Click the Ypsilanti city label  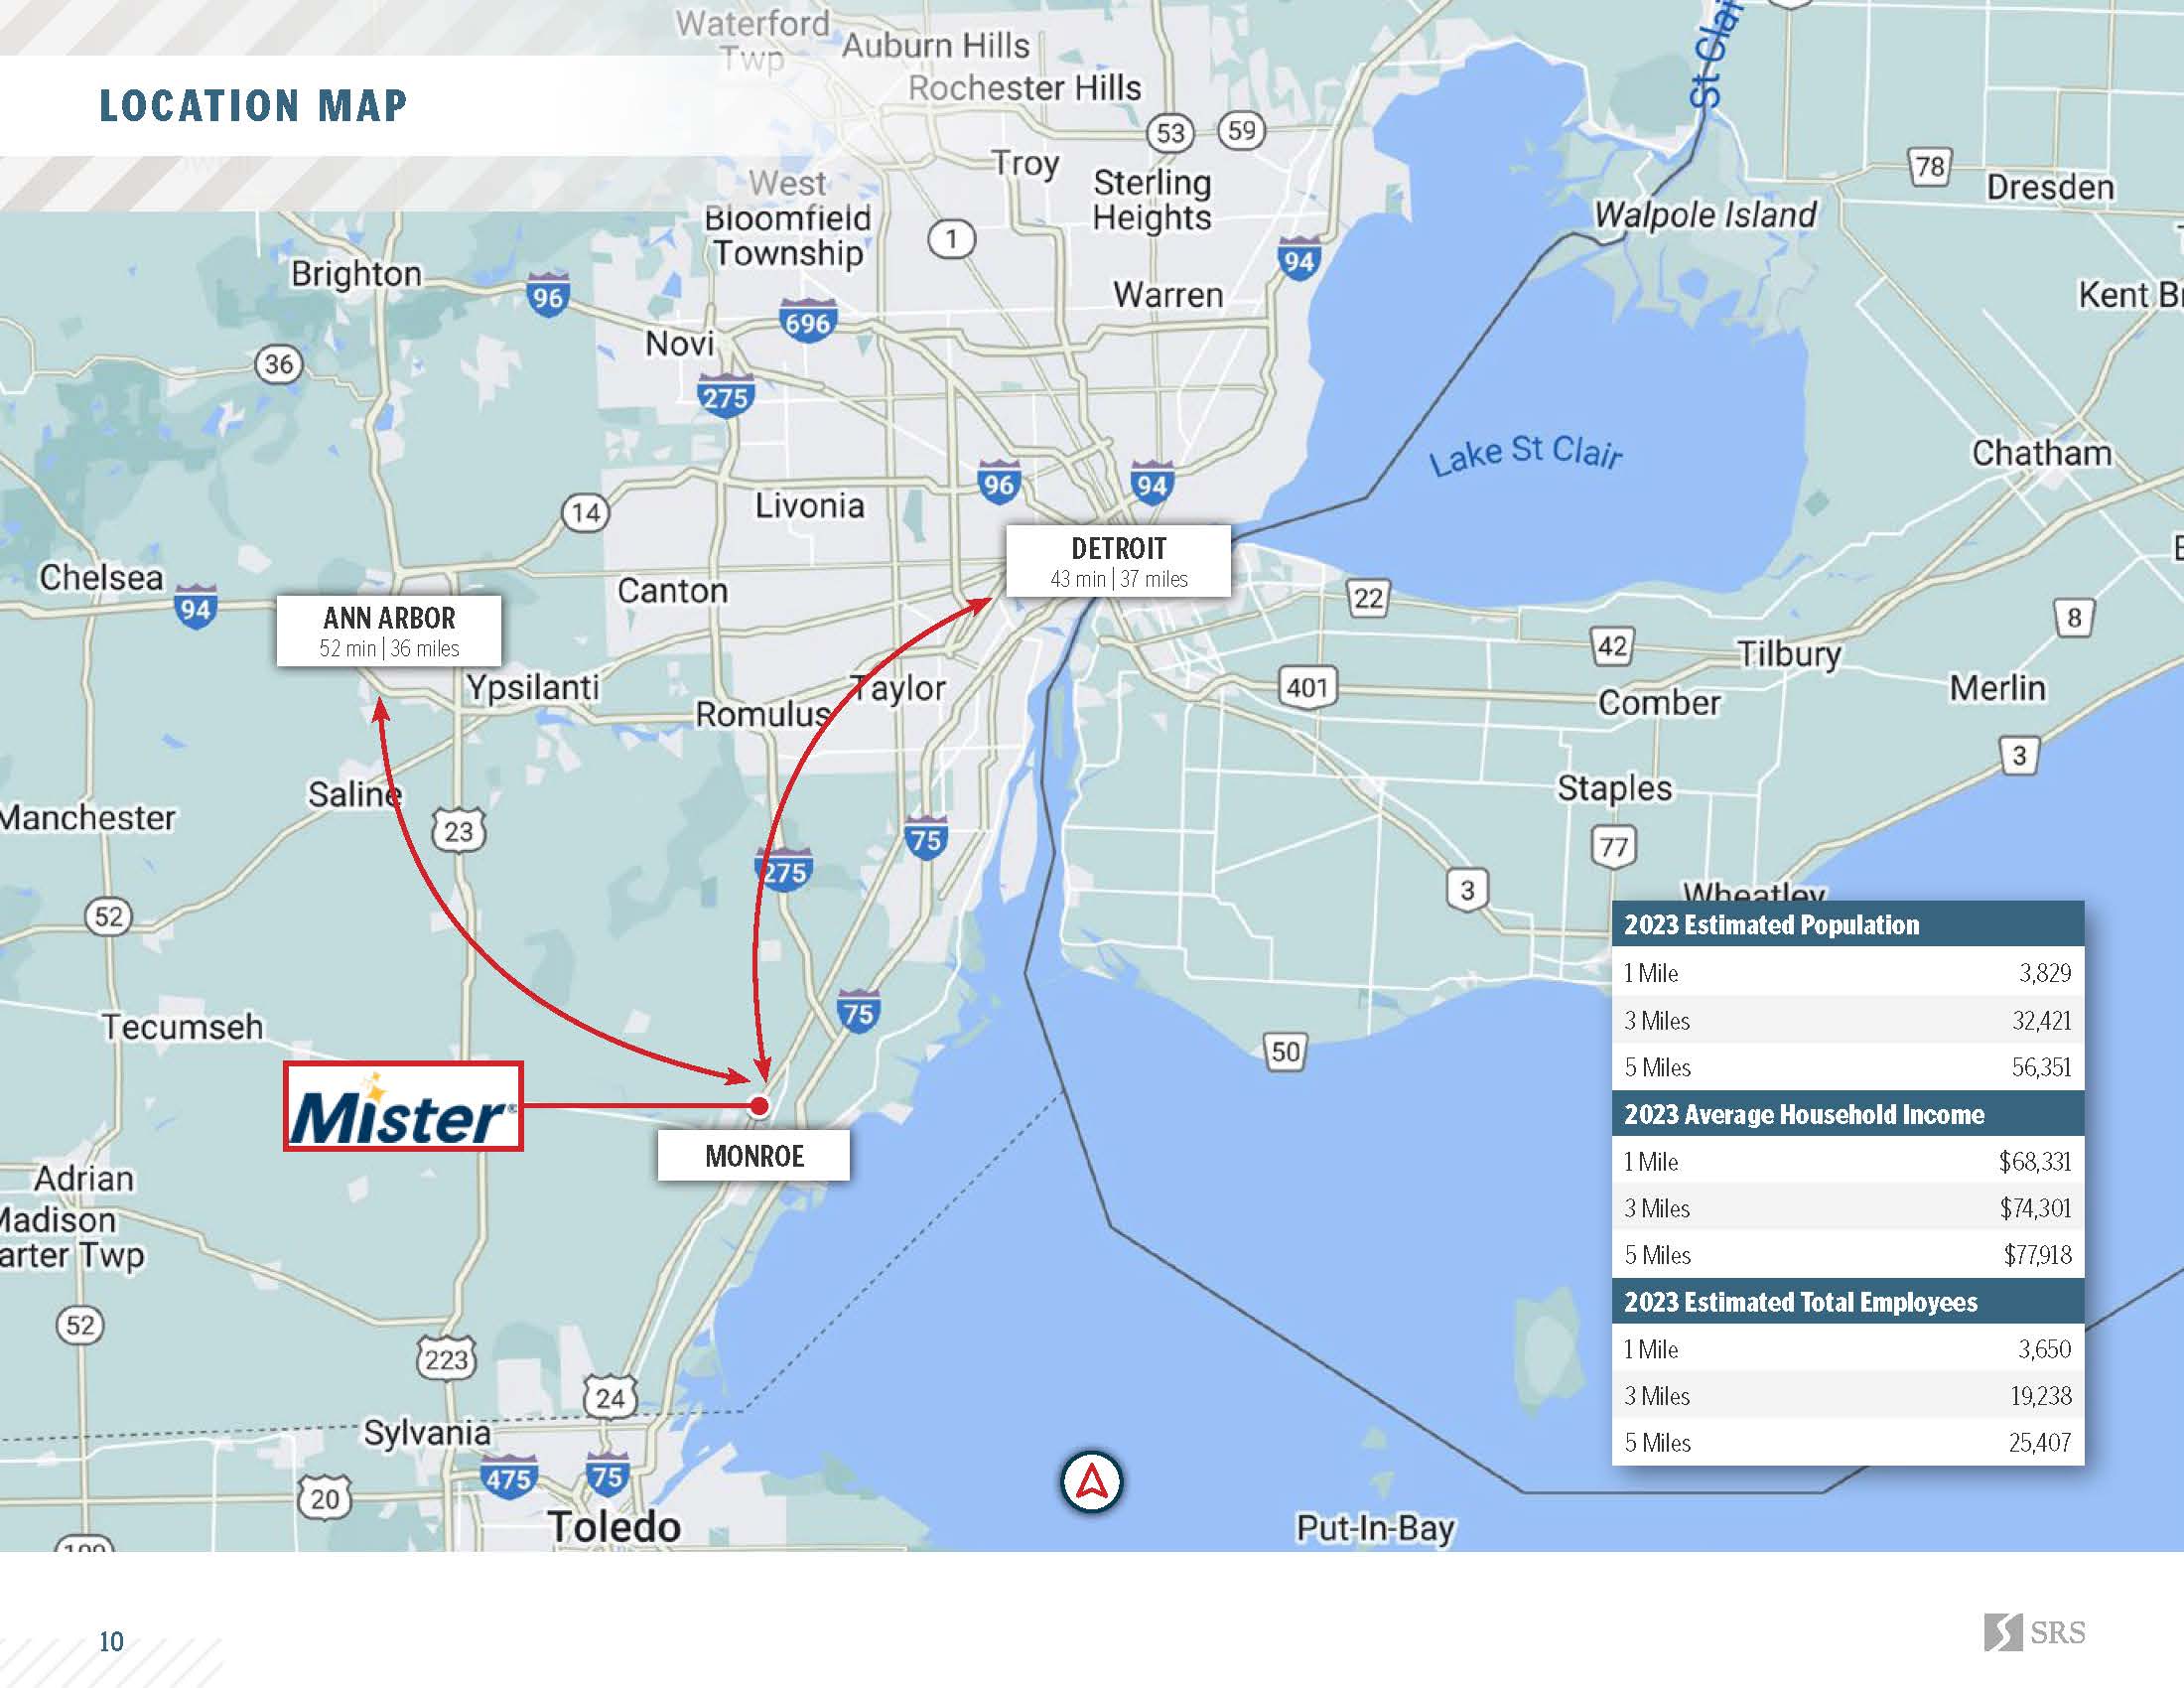533,689
